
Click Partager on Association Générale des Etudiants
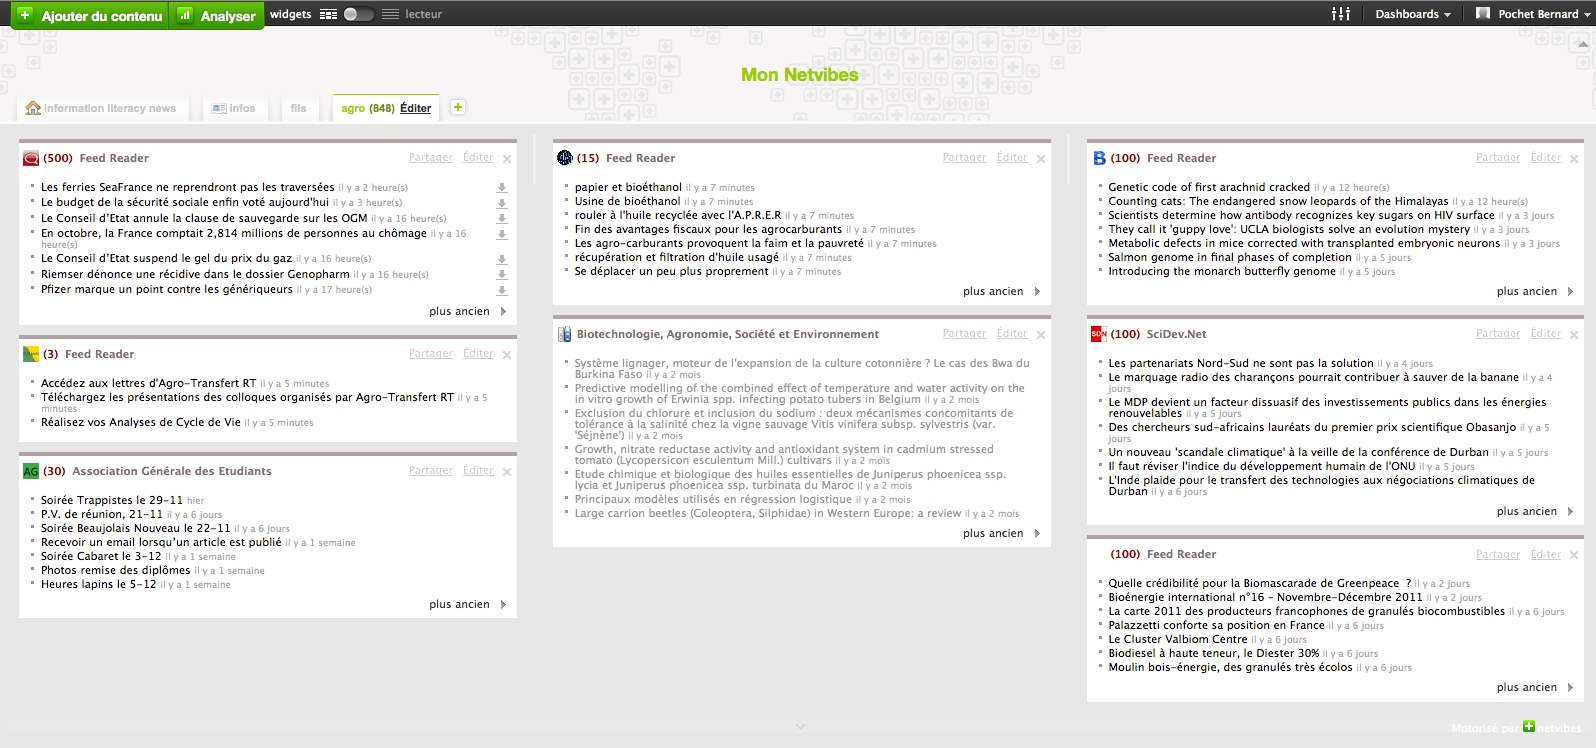coord(431,471)
